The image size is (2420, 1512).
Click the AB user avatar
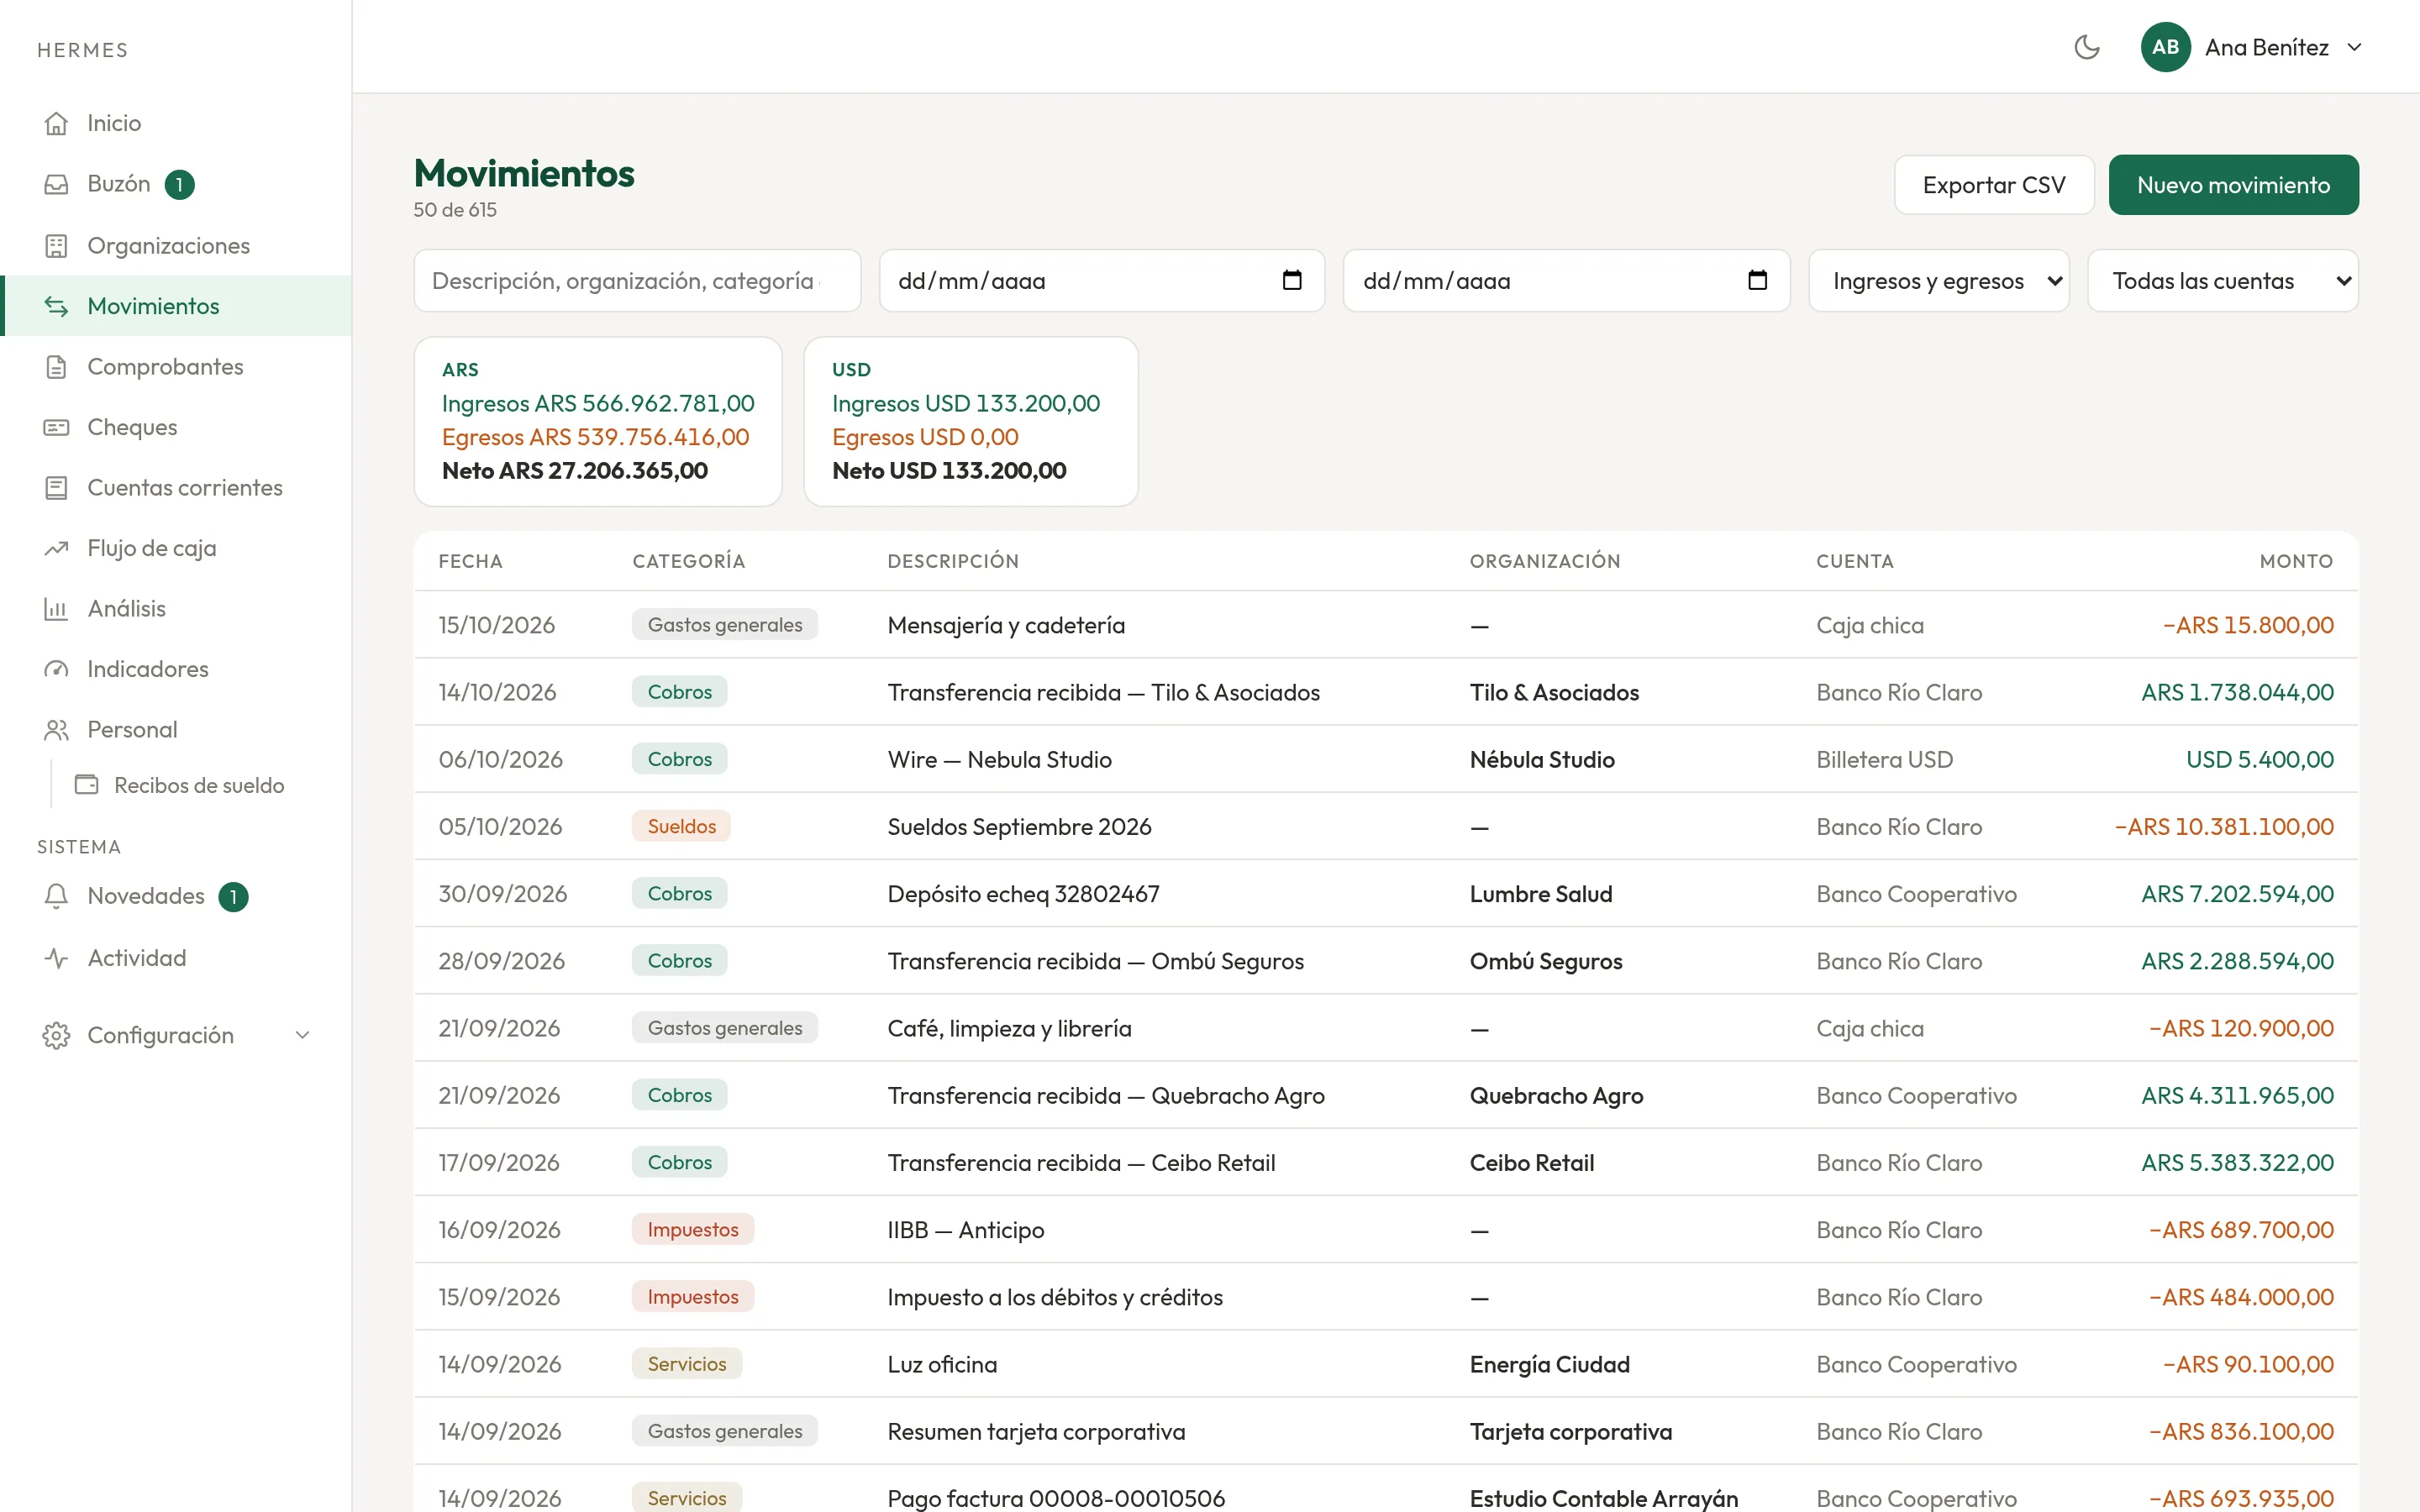[x=2165, y=47]
